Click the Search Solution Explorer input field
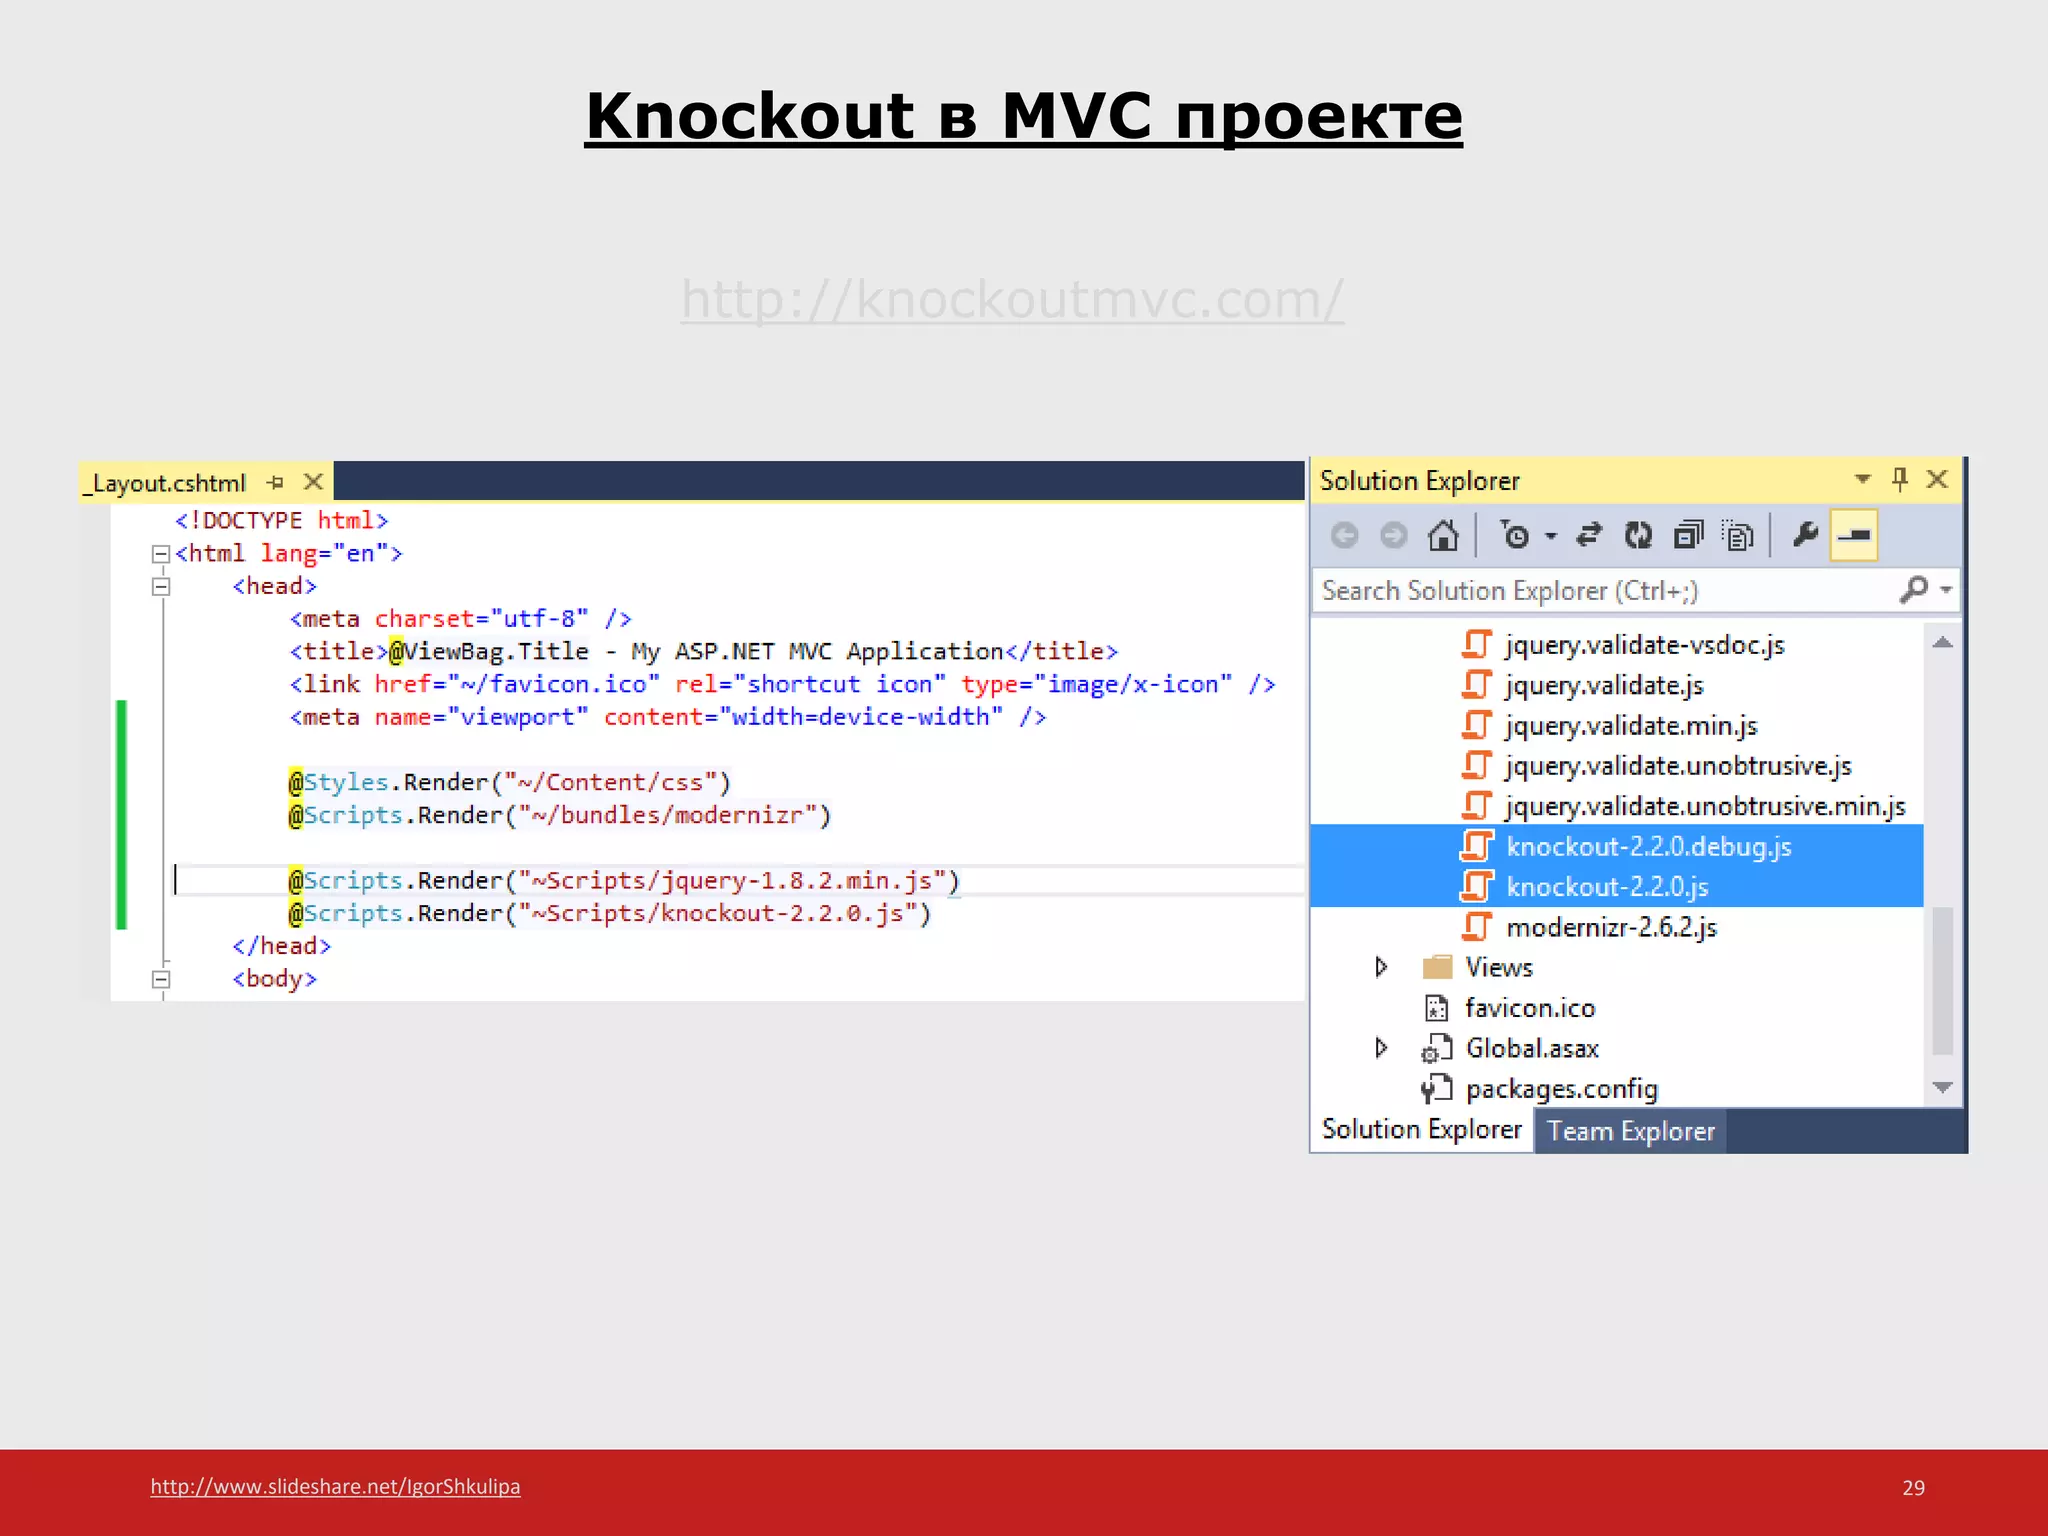2048x1536 pixels. [x=1606, y=591]
